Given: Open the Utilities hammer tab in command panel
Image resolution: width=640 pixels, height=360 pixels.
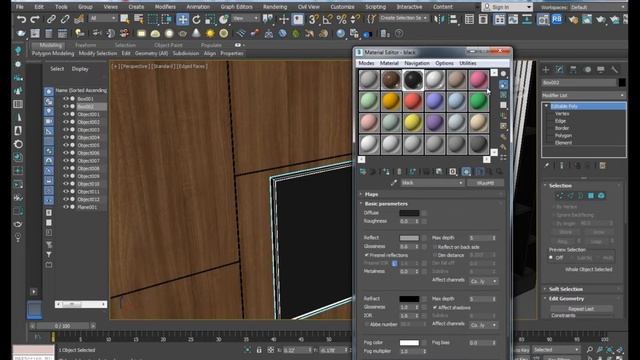Looking at the screenshot, I should click(x=614, y=70).
